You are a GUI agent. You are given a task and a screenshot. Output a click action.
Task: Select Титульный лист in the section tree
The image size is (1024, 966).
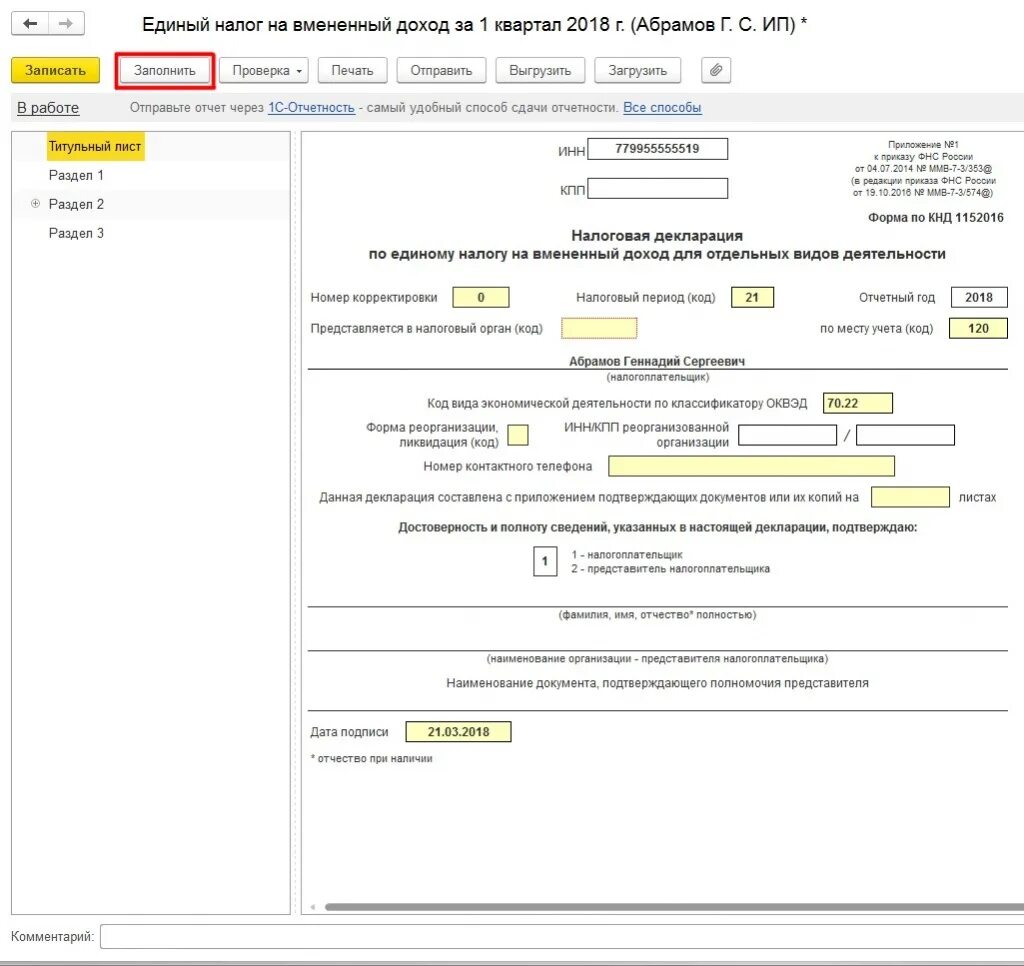point(95,146)
